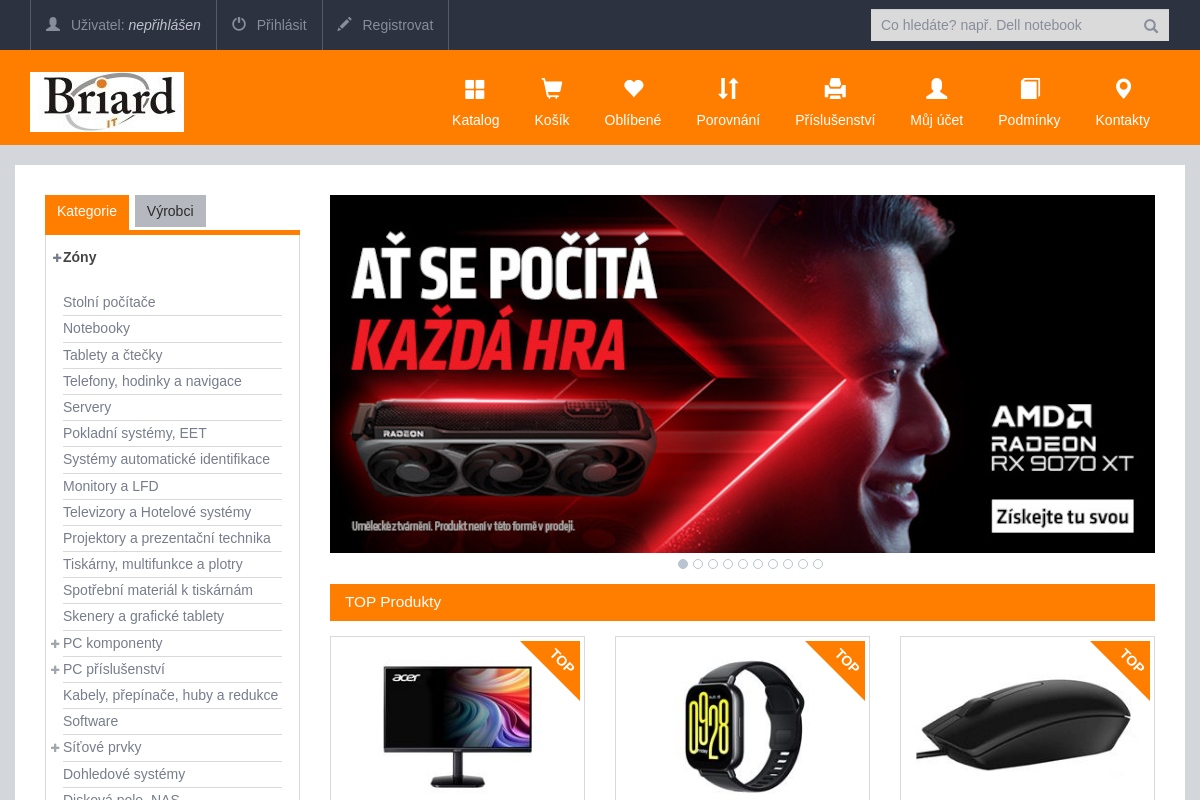This screenshot has height=800, width=1200.
Task: Open Kontakty map pin icon
Action: (x=1123, y=89)
